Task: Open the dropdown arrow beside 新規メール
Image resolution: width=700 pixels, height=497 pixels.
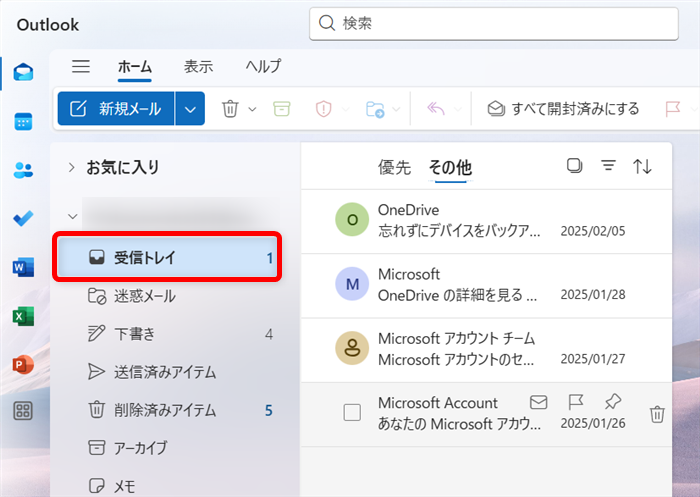Action: pos(190,109)
